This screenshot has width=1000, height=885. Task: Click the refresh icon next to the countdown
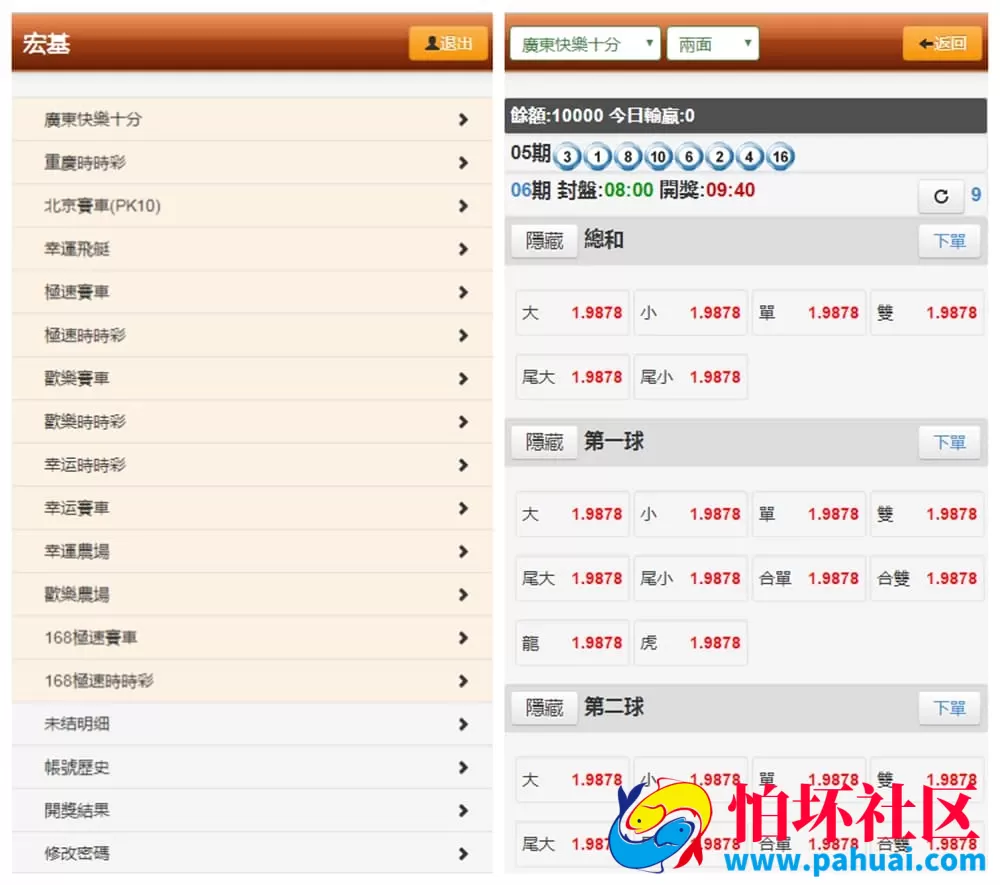940,197
